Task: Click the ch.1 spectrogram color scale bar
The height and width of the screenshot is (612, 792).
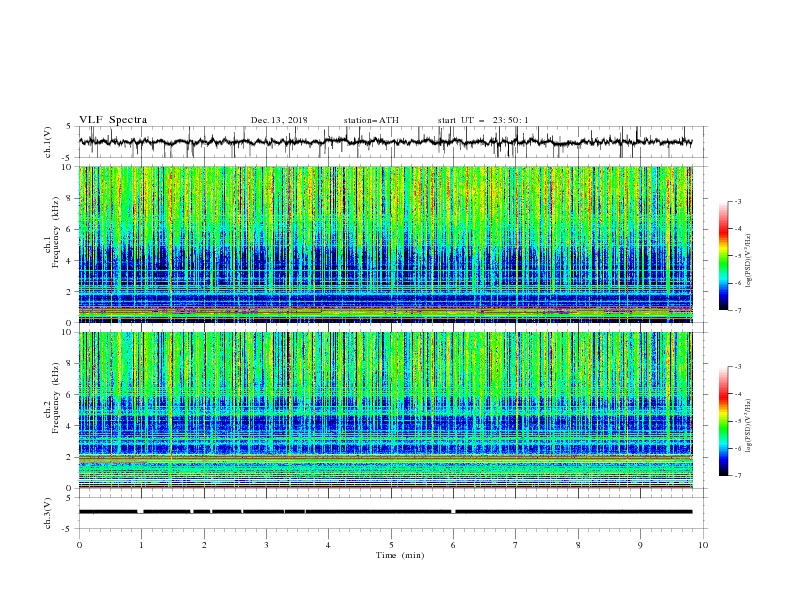Action: (x=724, y=256)
